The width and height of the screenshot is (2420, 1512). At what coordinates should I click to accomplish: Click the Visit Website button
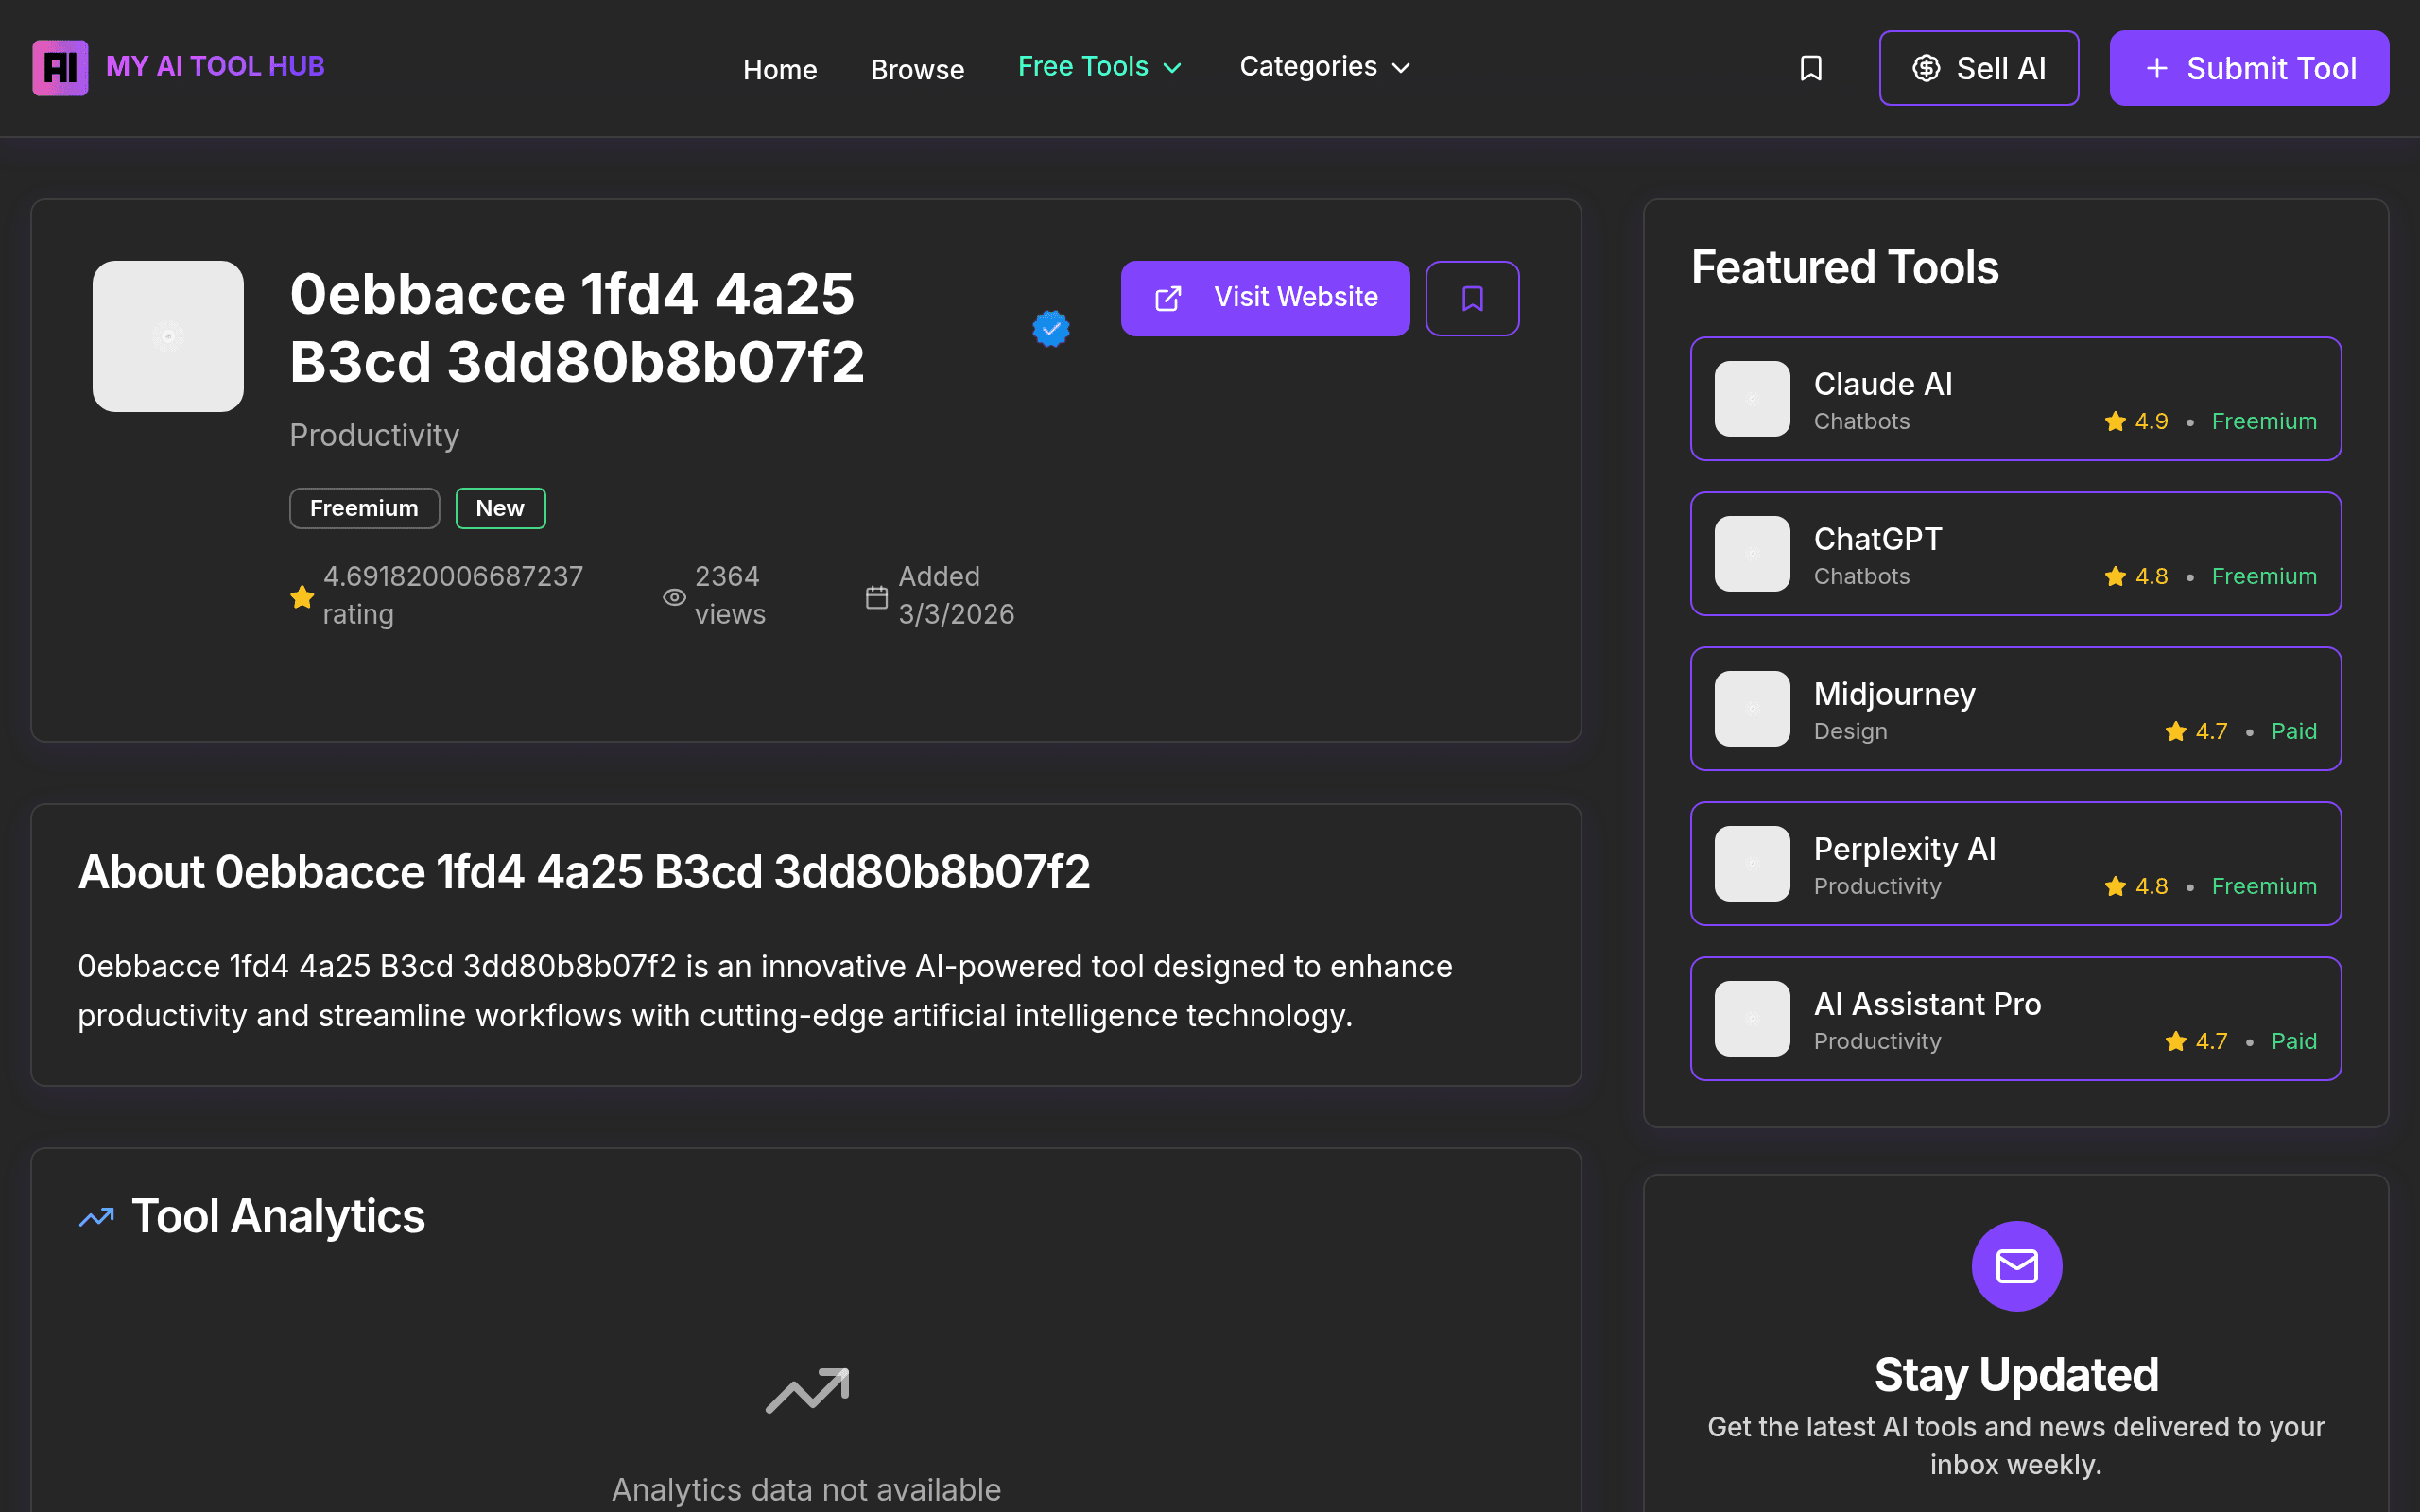(x=1265, y=298)
